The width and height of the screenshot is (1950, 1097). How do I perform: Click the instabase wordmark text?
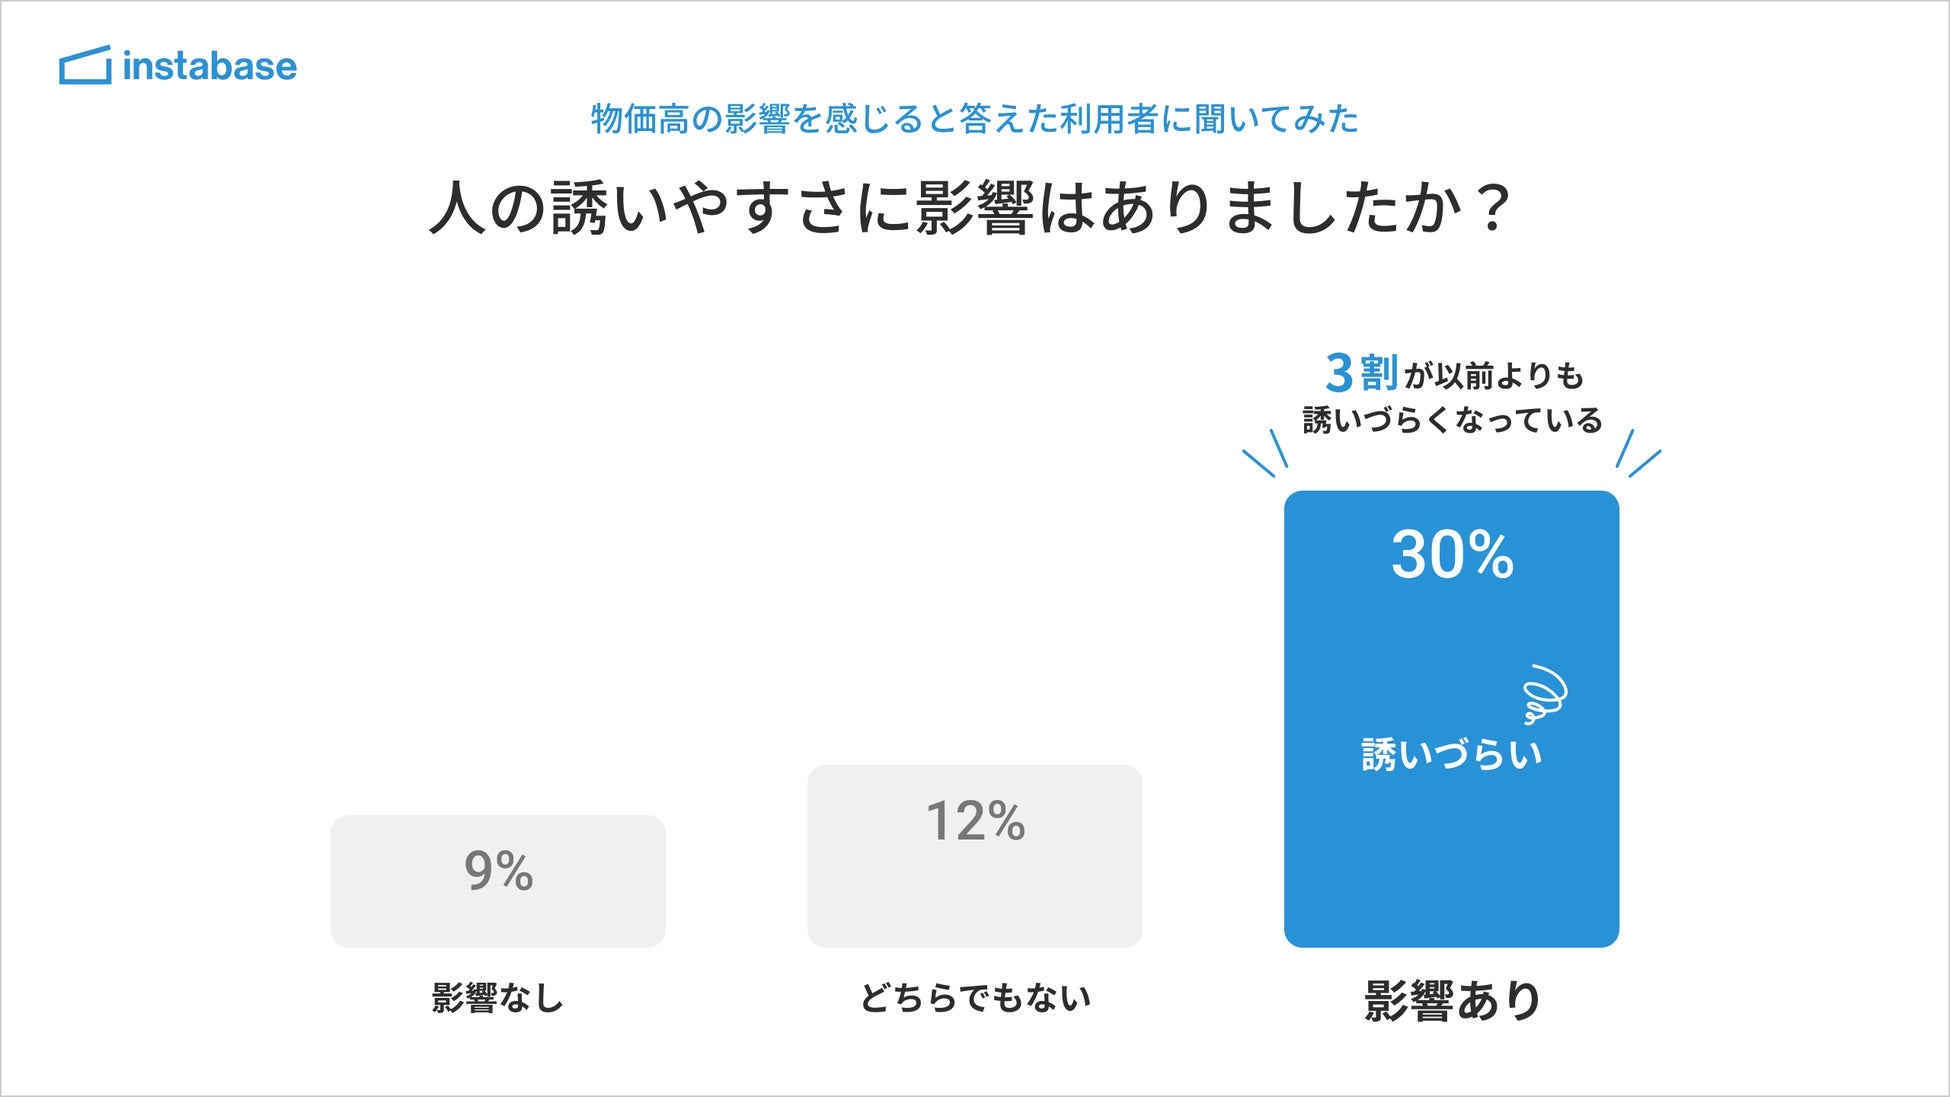coord(210,66)
